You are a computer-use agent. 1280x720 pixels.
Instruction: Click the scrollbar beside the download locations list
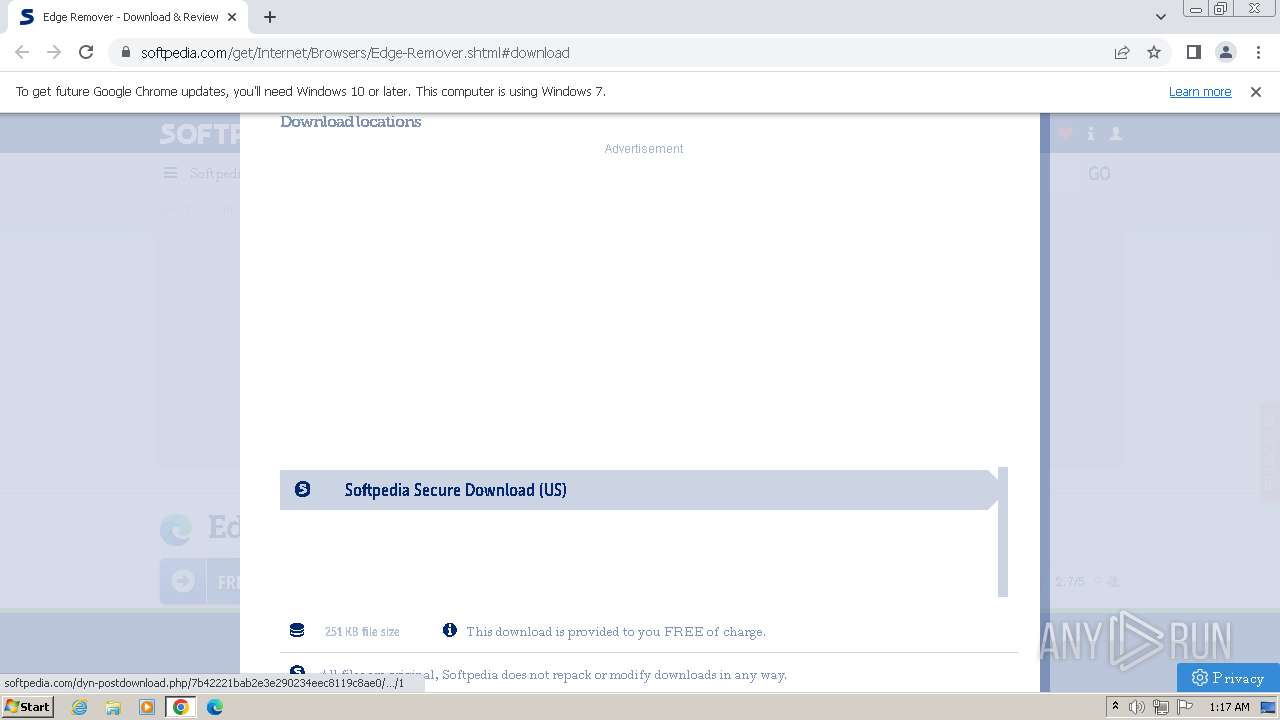pos(1003,532)
